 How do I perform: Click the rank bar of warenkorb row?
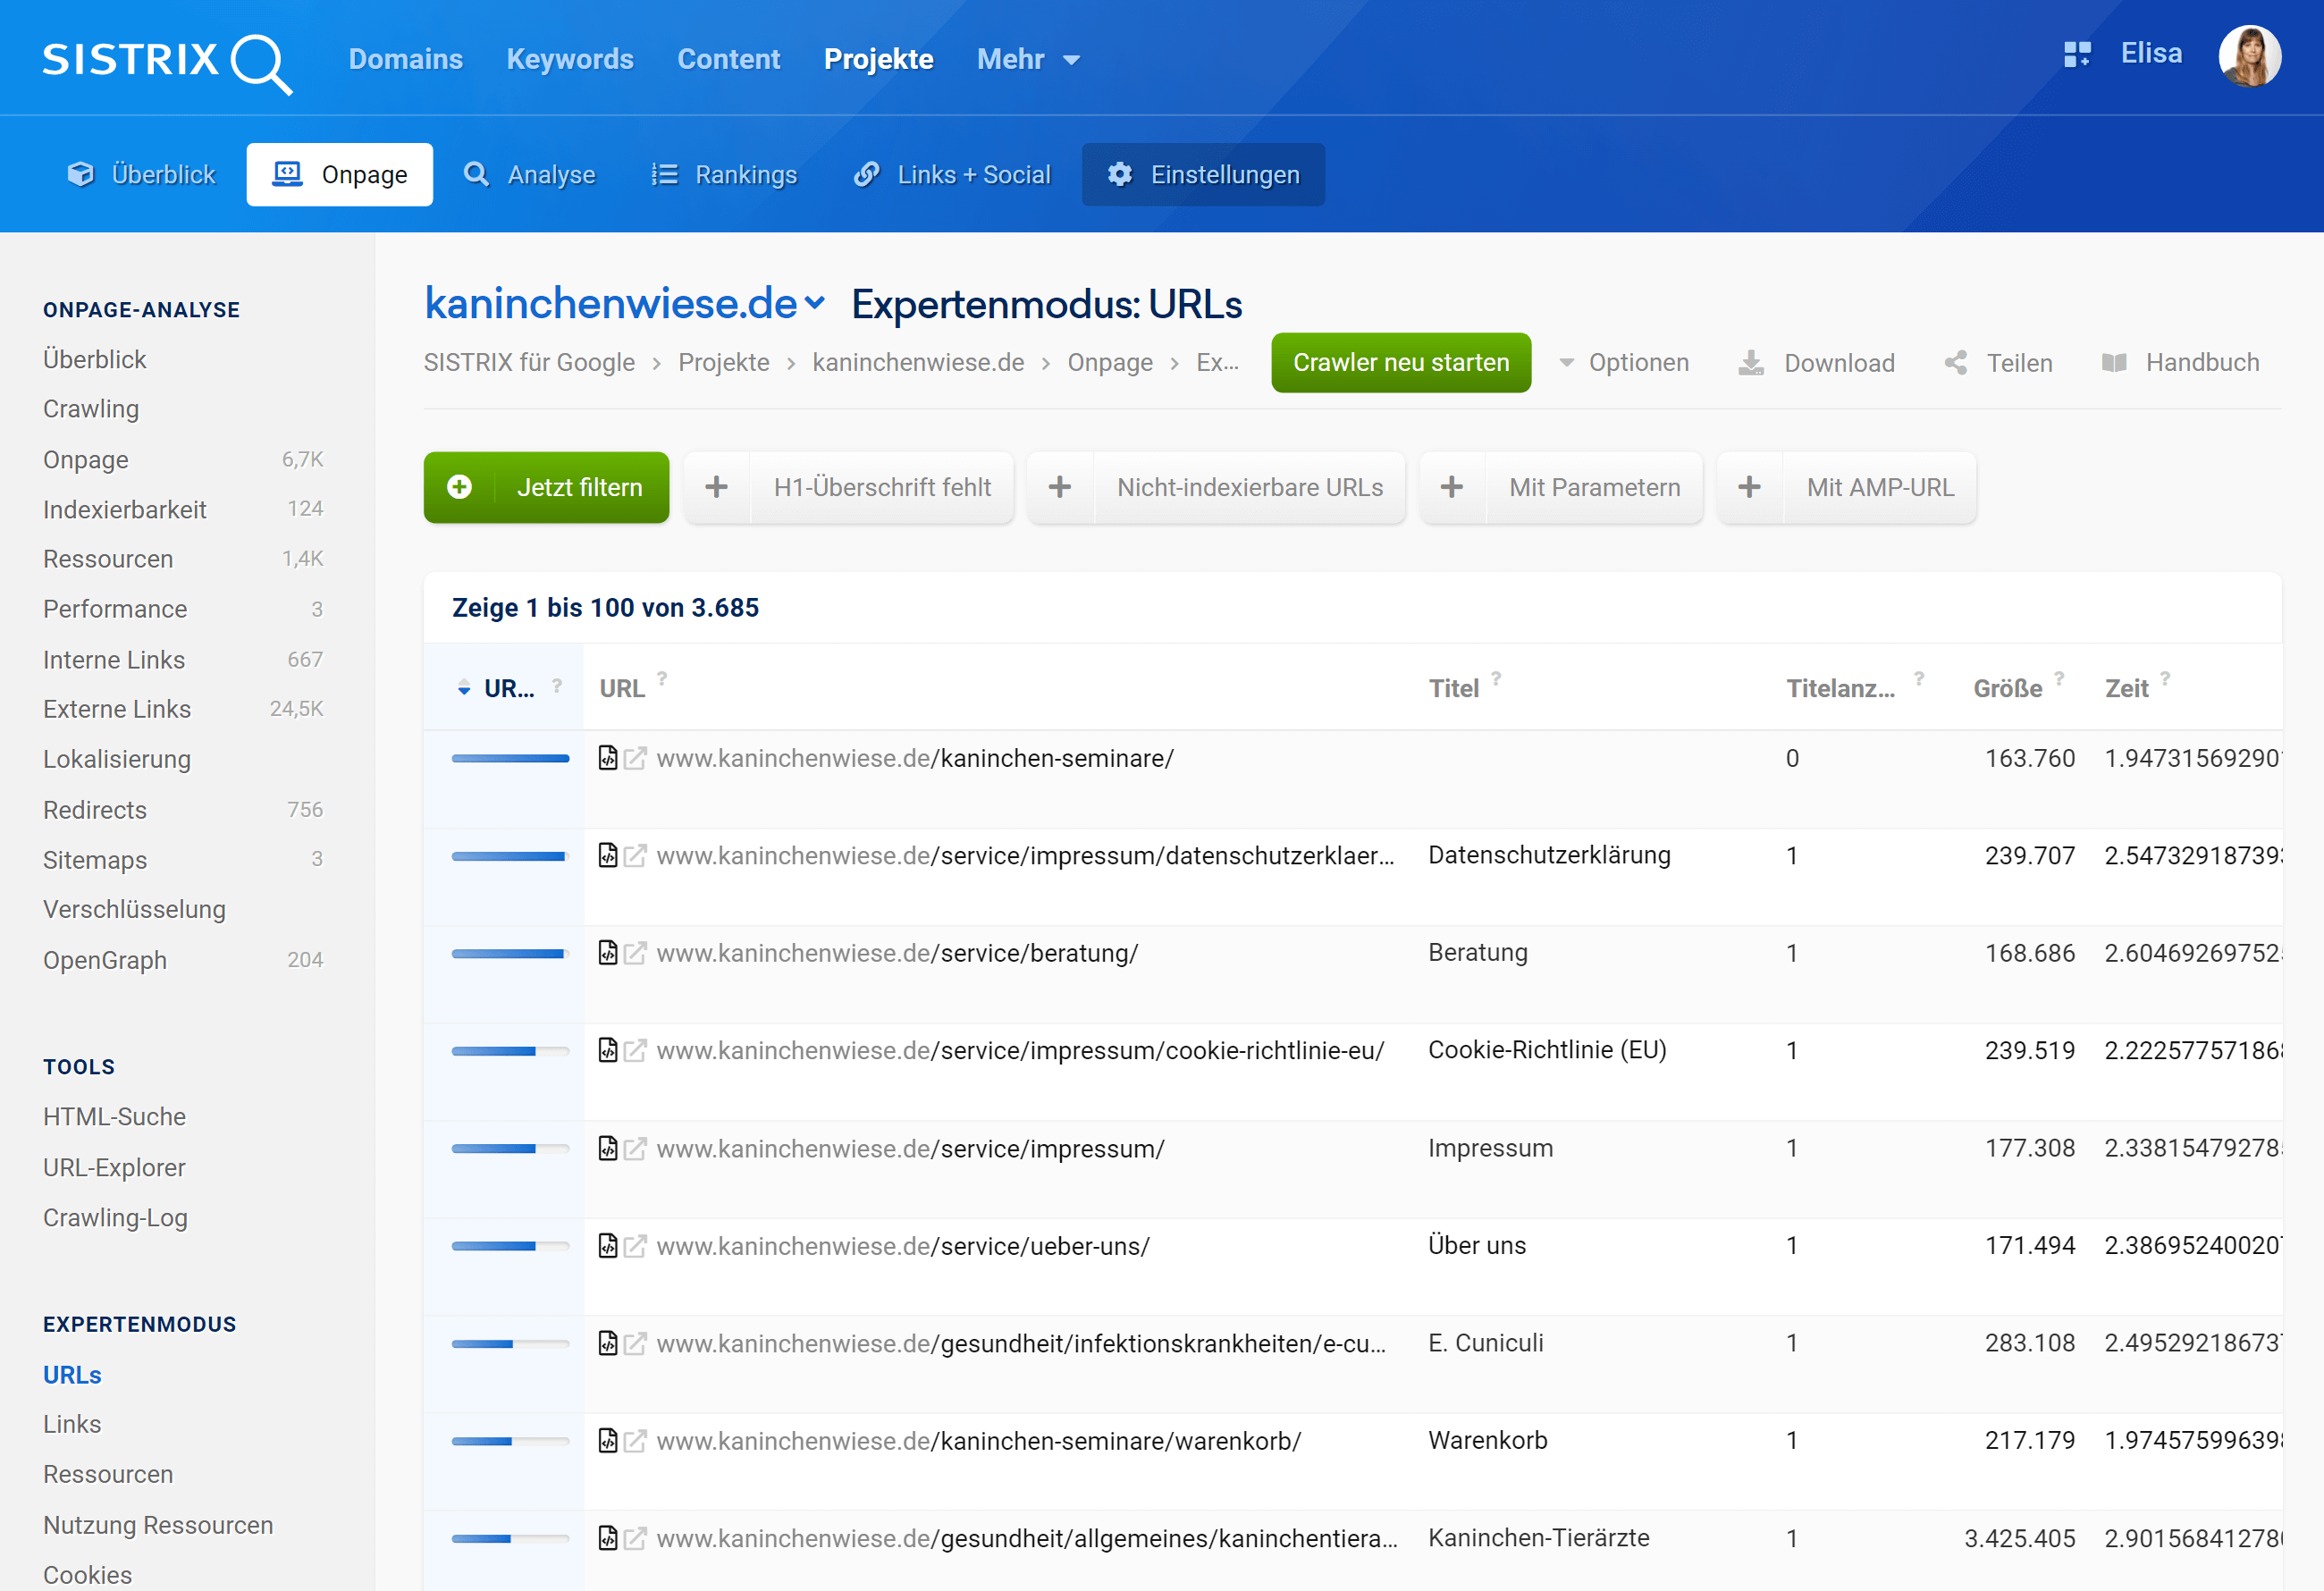coord(510,1441)
